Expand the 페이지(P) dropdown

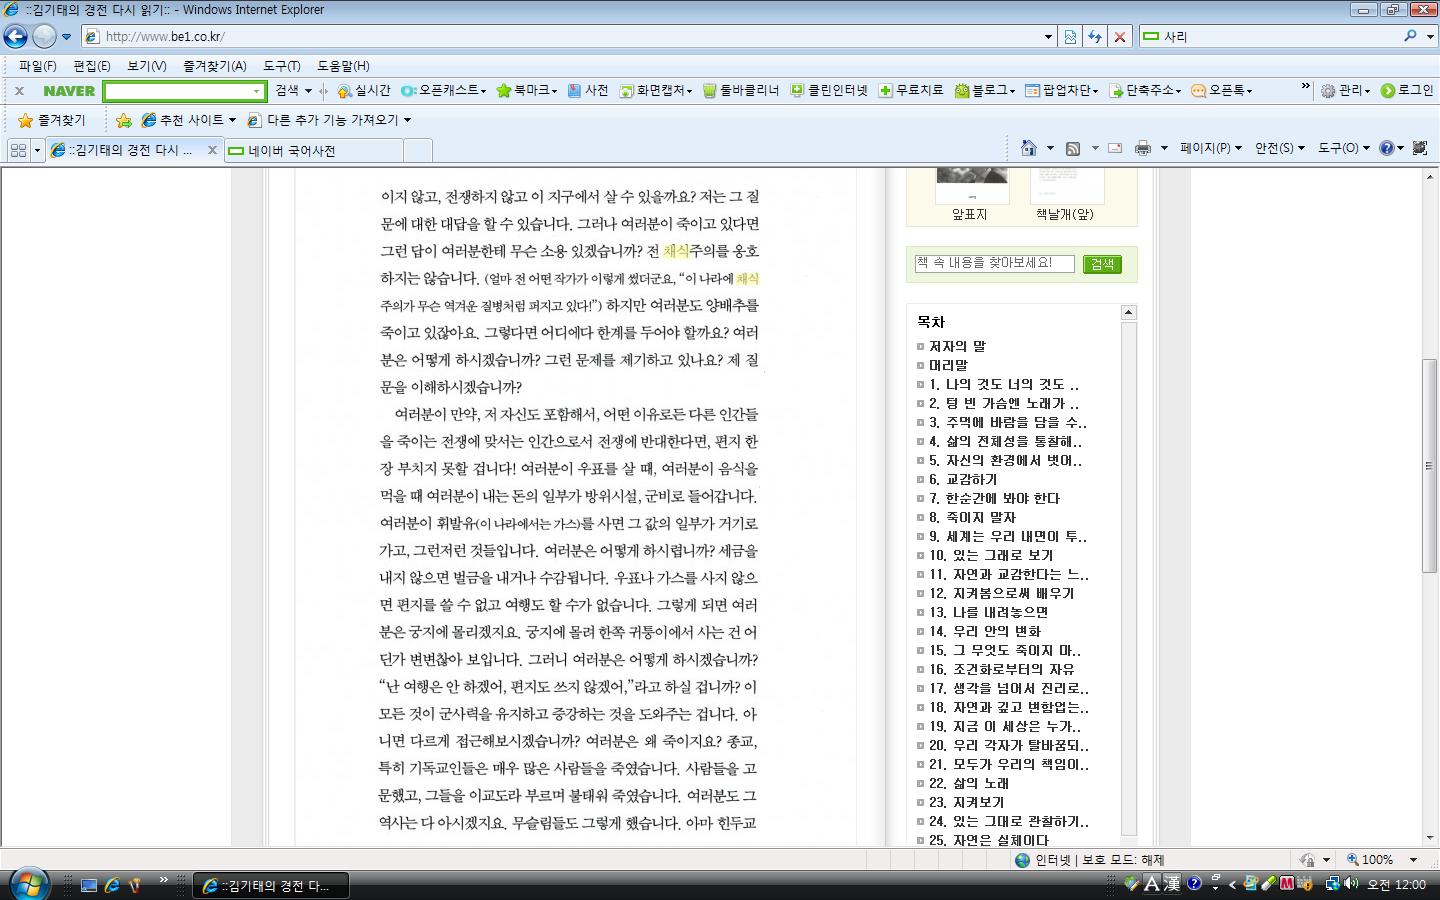click(x=1210, y=148)
